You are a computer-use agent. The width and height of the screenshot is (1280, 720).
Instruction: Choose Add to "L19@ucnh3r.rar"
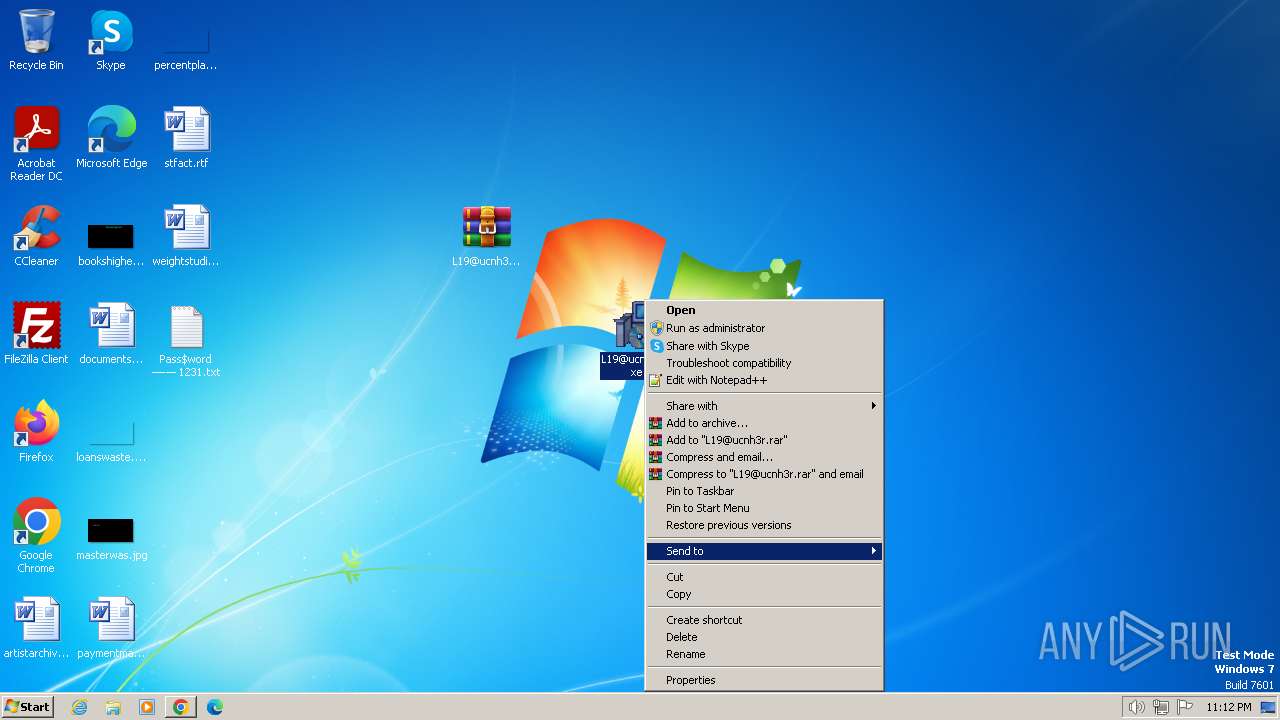764,440
